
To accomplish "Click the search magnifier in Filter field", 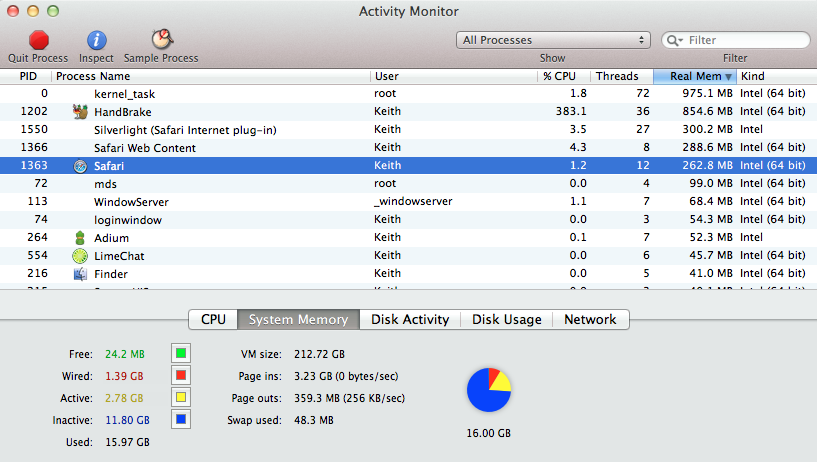I will (674, 40).
